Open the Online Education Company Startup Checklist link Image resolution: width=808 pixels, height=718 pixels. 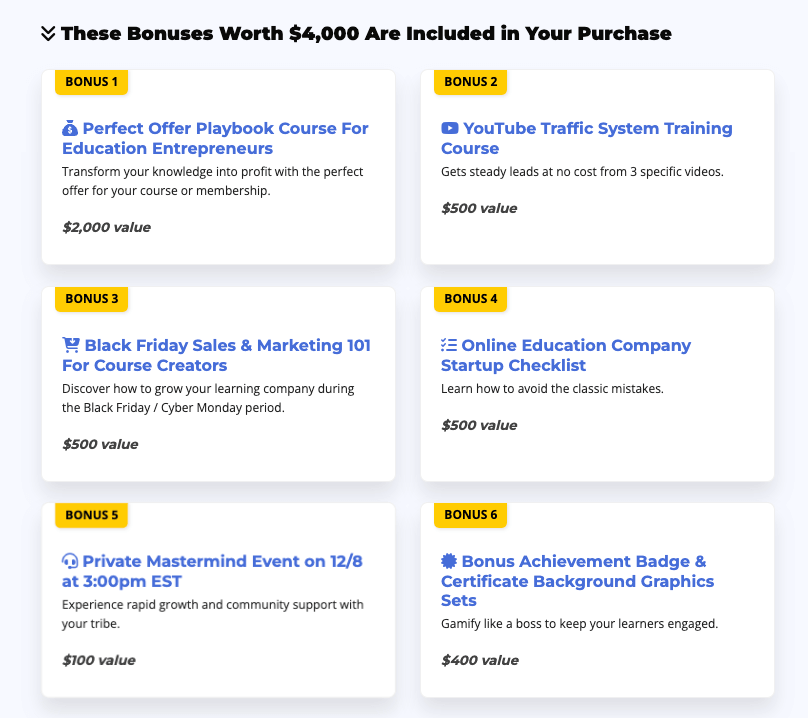pyautogui.click(x=566, y=355)
